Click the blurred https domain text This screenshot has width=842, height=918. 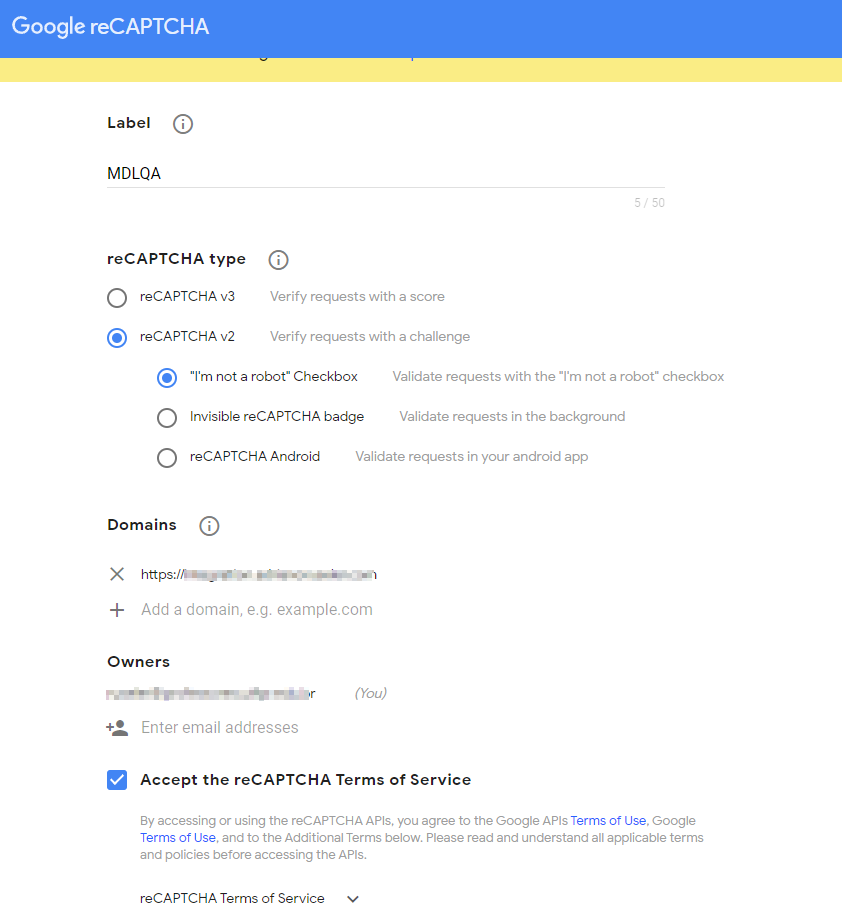pos(259,574)
